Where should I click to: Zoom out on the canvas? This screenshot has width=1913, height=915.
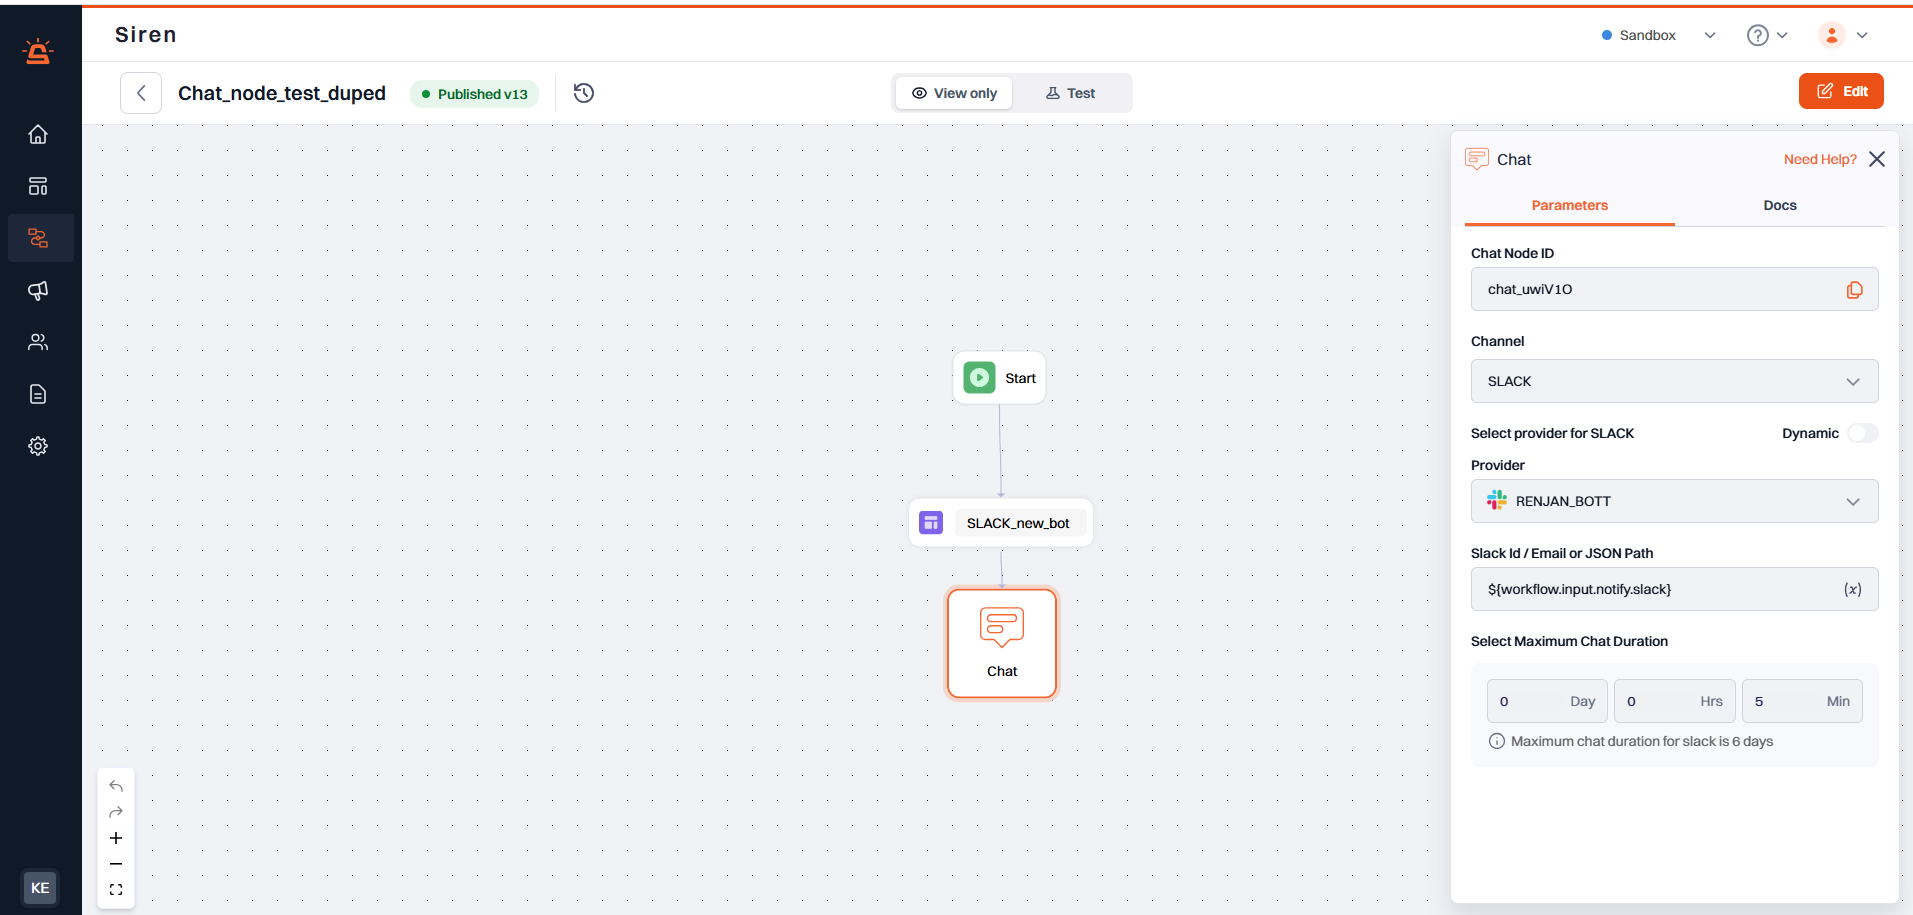coord(116,864)
